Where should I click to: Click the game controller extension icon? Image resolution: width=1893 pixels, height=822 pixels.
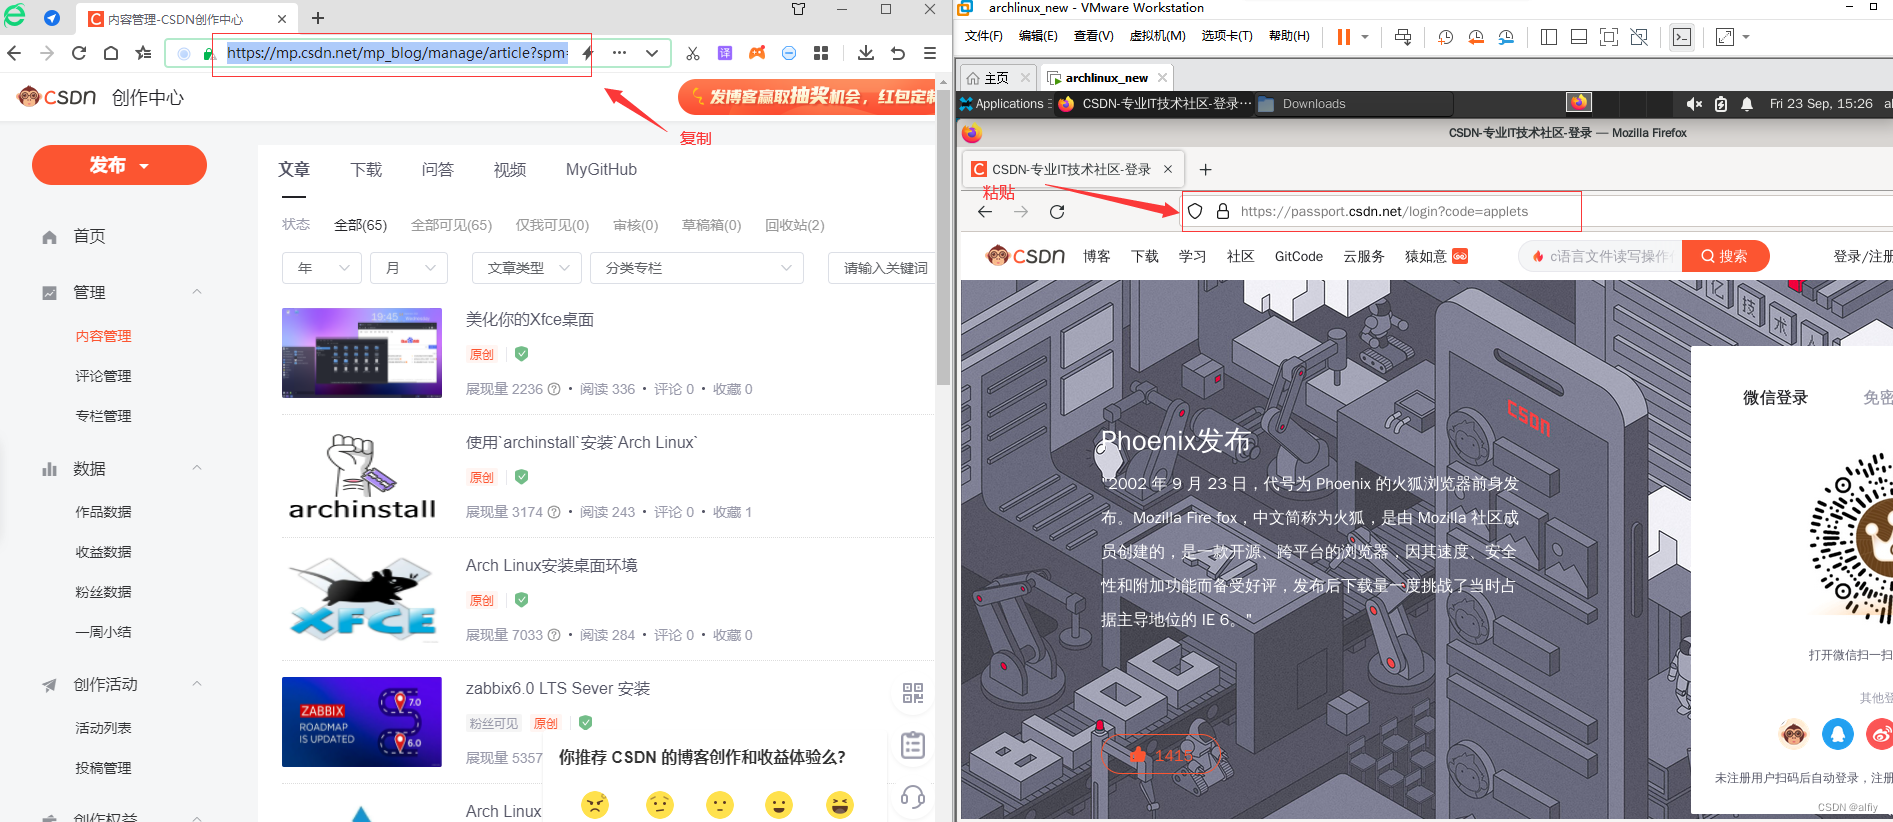[x=757, y=53]
